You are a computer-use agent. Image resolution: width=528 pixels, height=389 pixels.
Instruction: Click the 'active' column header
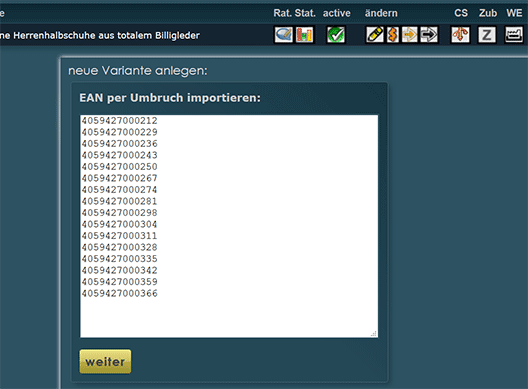[337, 13]
